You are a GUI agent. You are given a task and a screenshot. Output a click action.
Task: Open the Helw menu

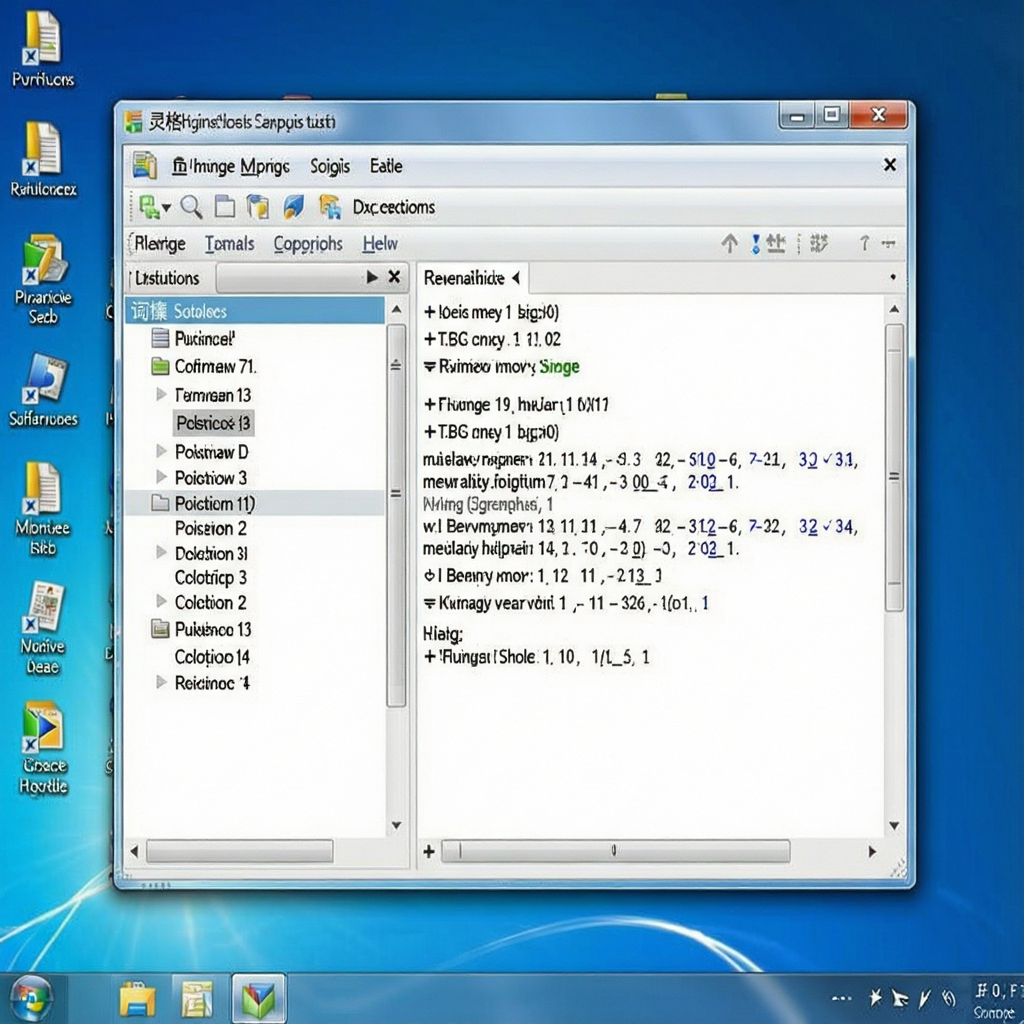point(380,244)
